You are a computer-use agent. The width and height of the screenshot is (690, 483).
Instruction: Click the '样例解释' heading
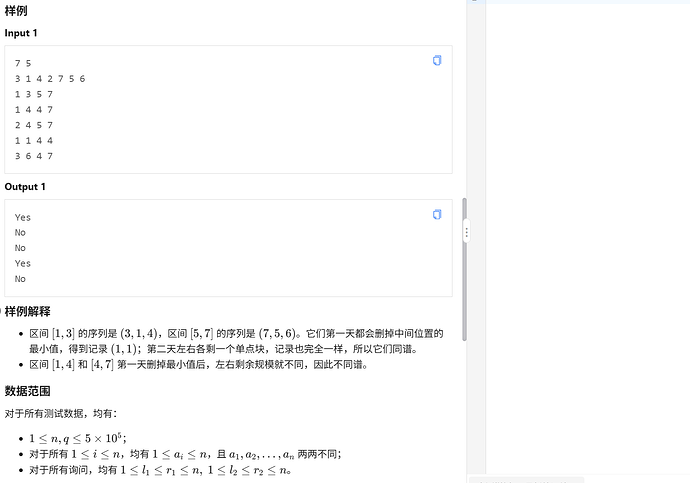click(27, 311)
